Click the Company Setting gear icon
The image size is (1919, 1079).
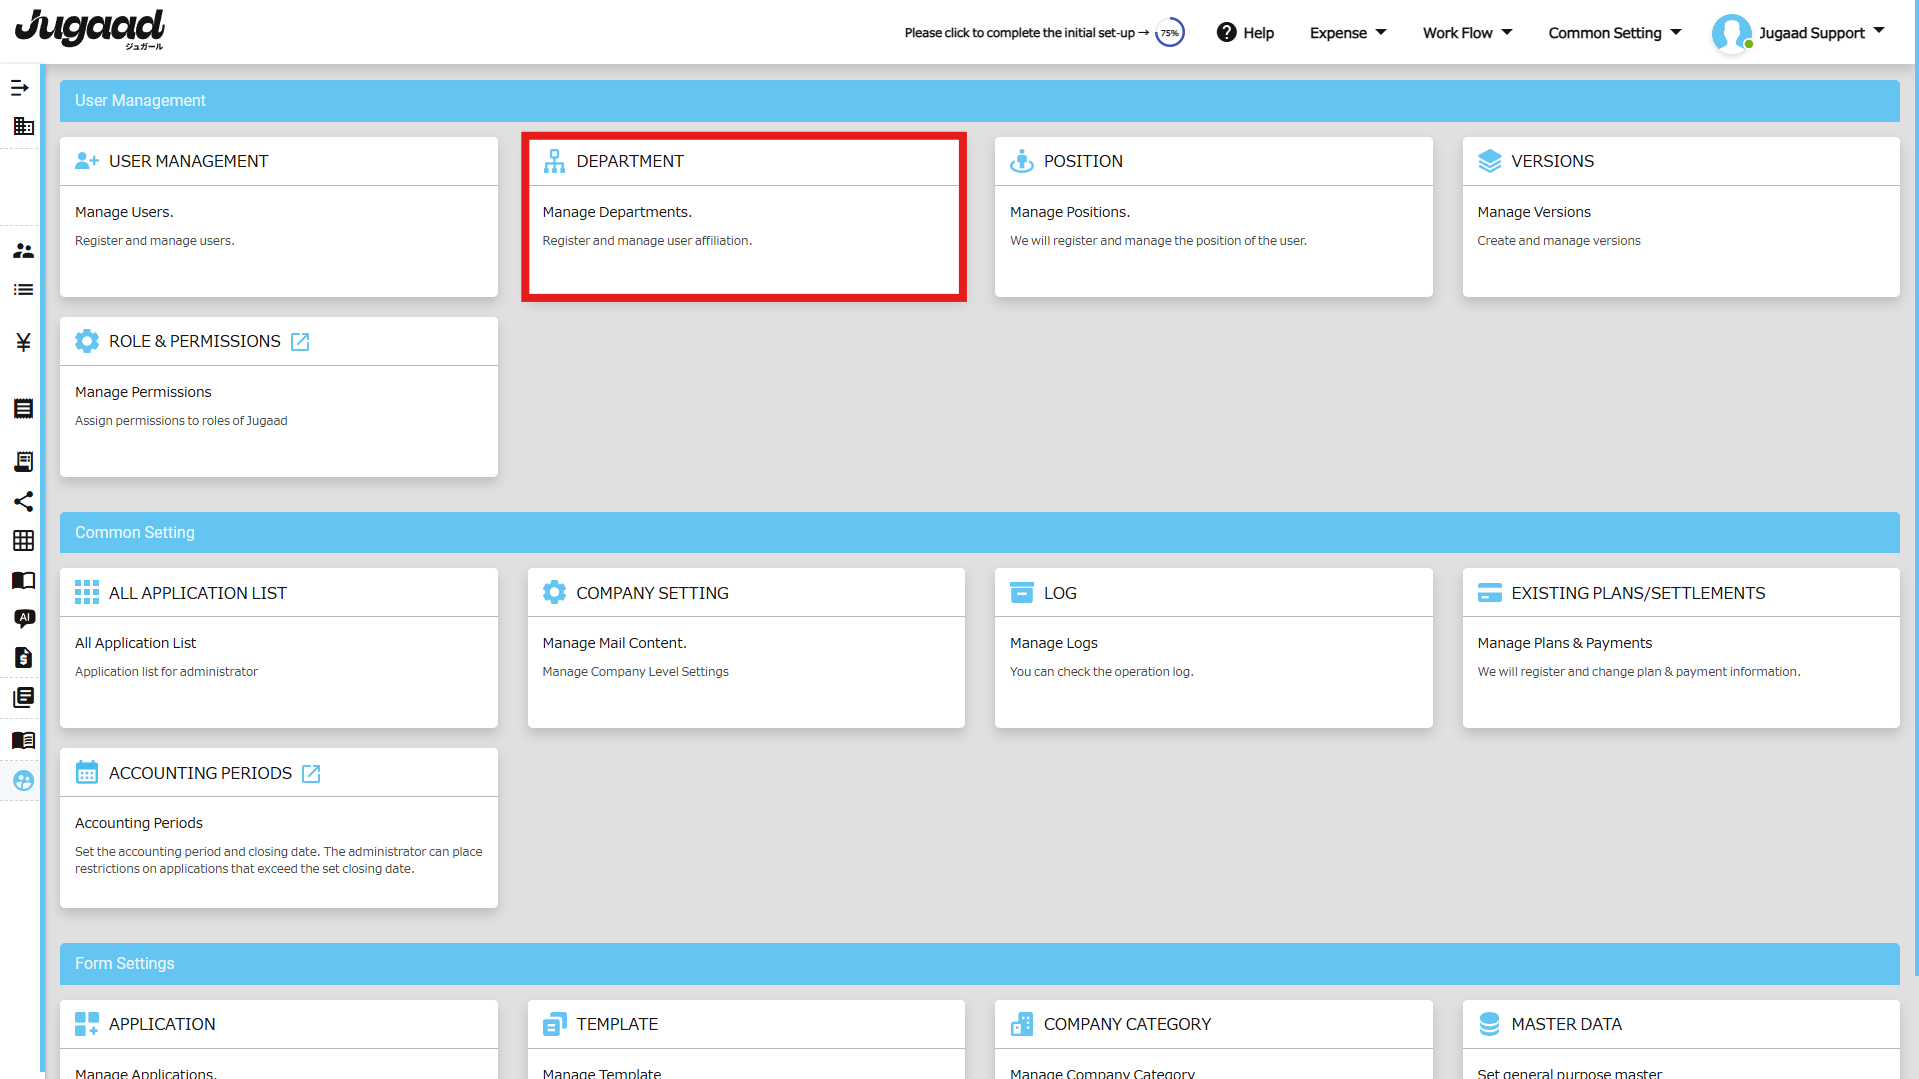(554, 593)
